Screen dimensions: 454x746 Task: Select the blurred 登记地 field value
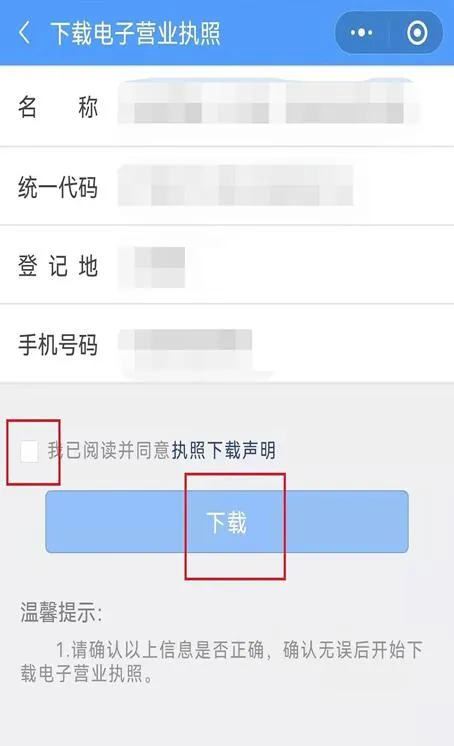tap(151, 267)
